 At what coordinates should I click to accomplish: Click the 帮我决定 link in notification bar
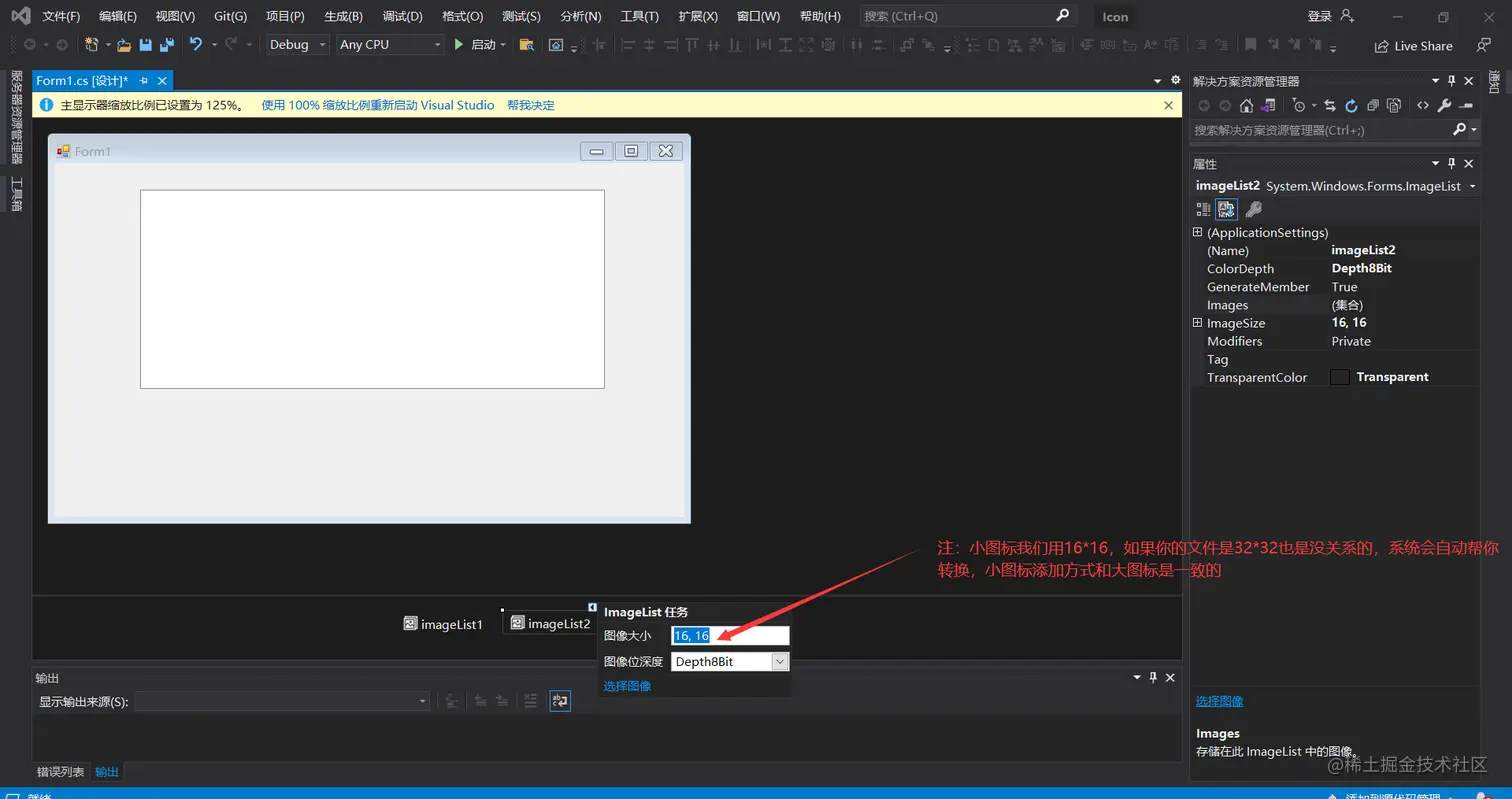pyautogui.click(x=530, y=105)
